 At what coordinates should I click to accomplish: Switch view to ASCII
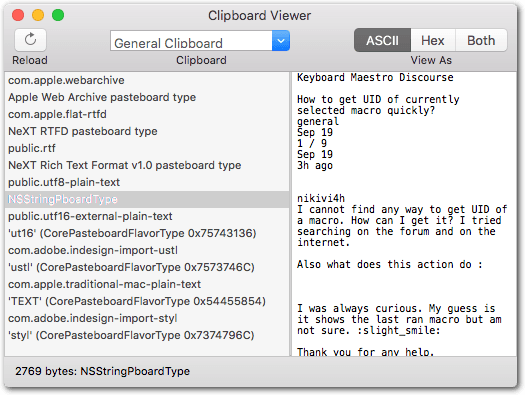point(382,40)
